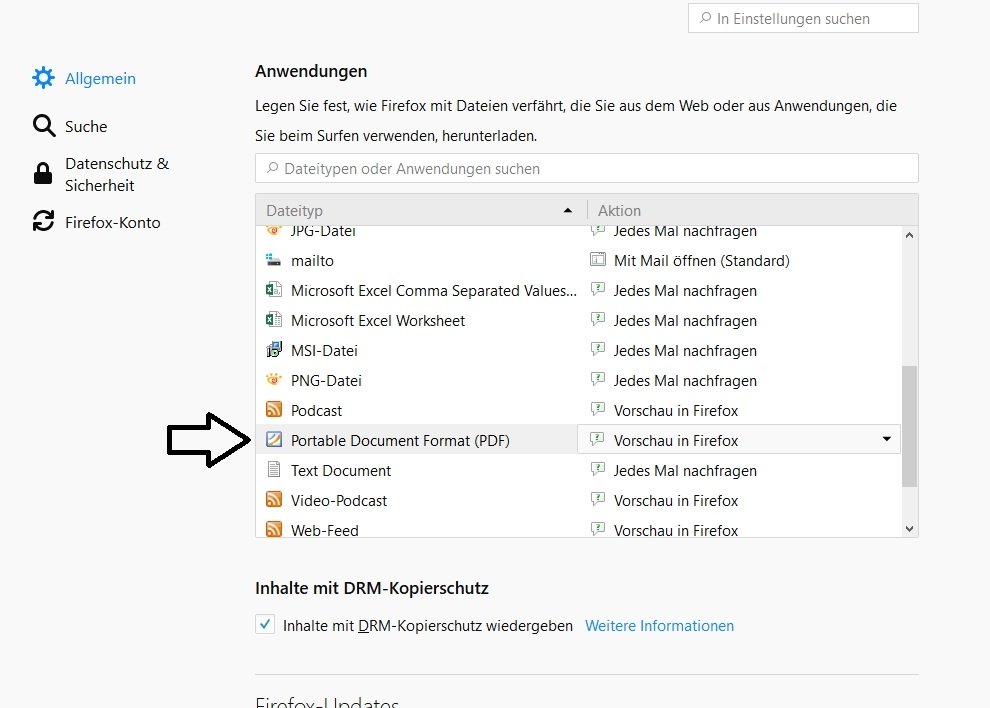Expand the PDF action dropdown arrow
This screenshot has width=990, height=708.
(886, 439)
